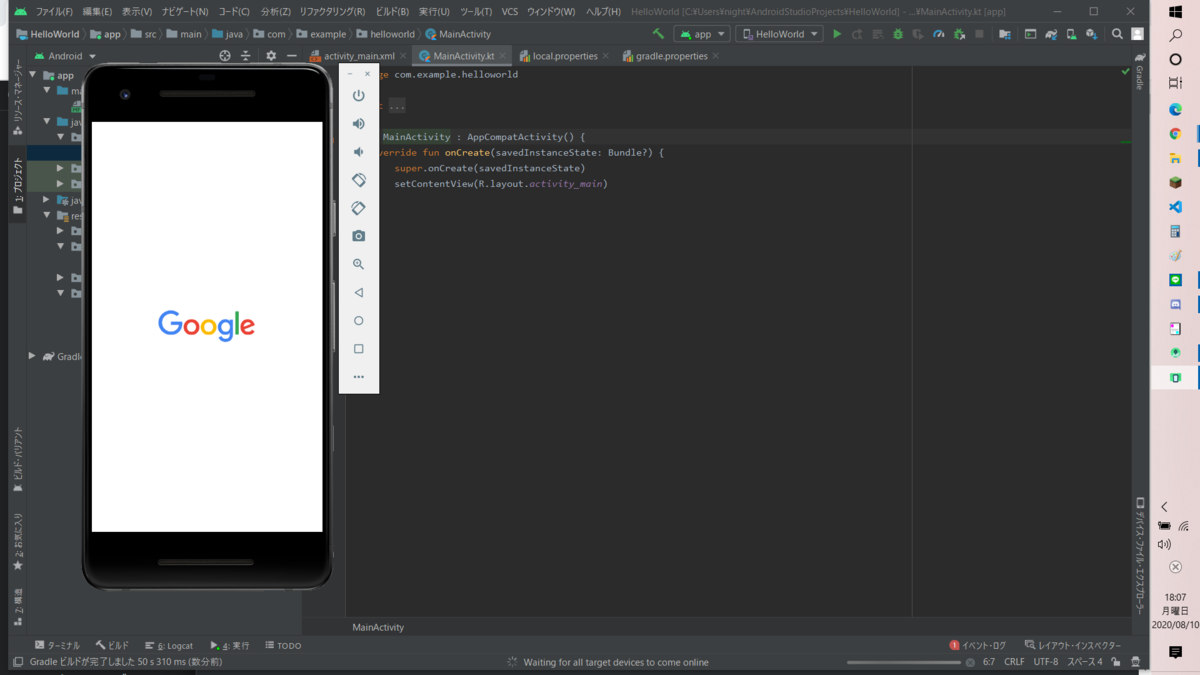The width and height of the screenshot is (1200, 675).
Task: Click Select Opened File target icon
Action: [225, 56]
